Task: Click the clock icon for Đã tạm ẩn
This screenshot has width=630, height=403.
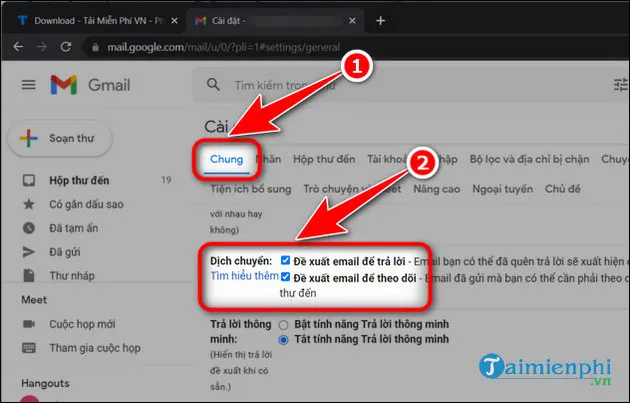Action: tap(29, 228)
